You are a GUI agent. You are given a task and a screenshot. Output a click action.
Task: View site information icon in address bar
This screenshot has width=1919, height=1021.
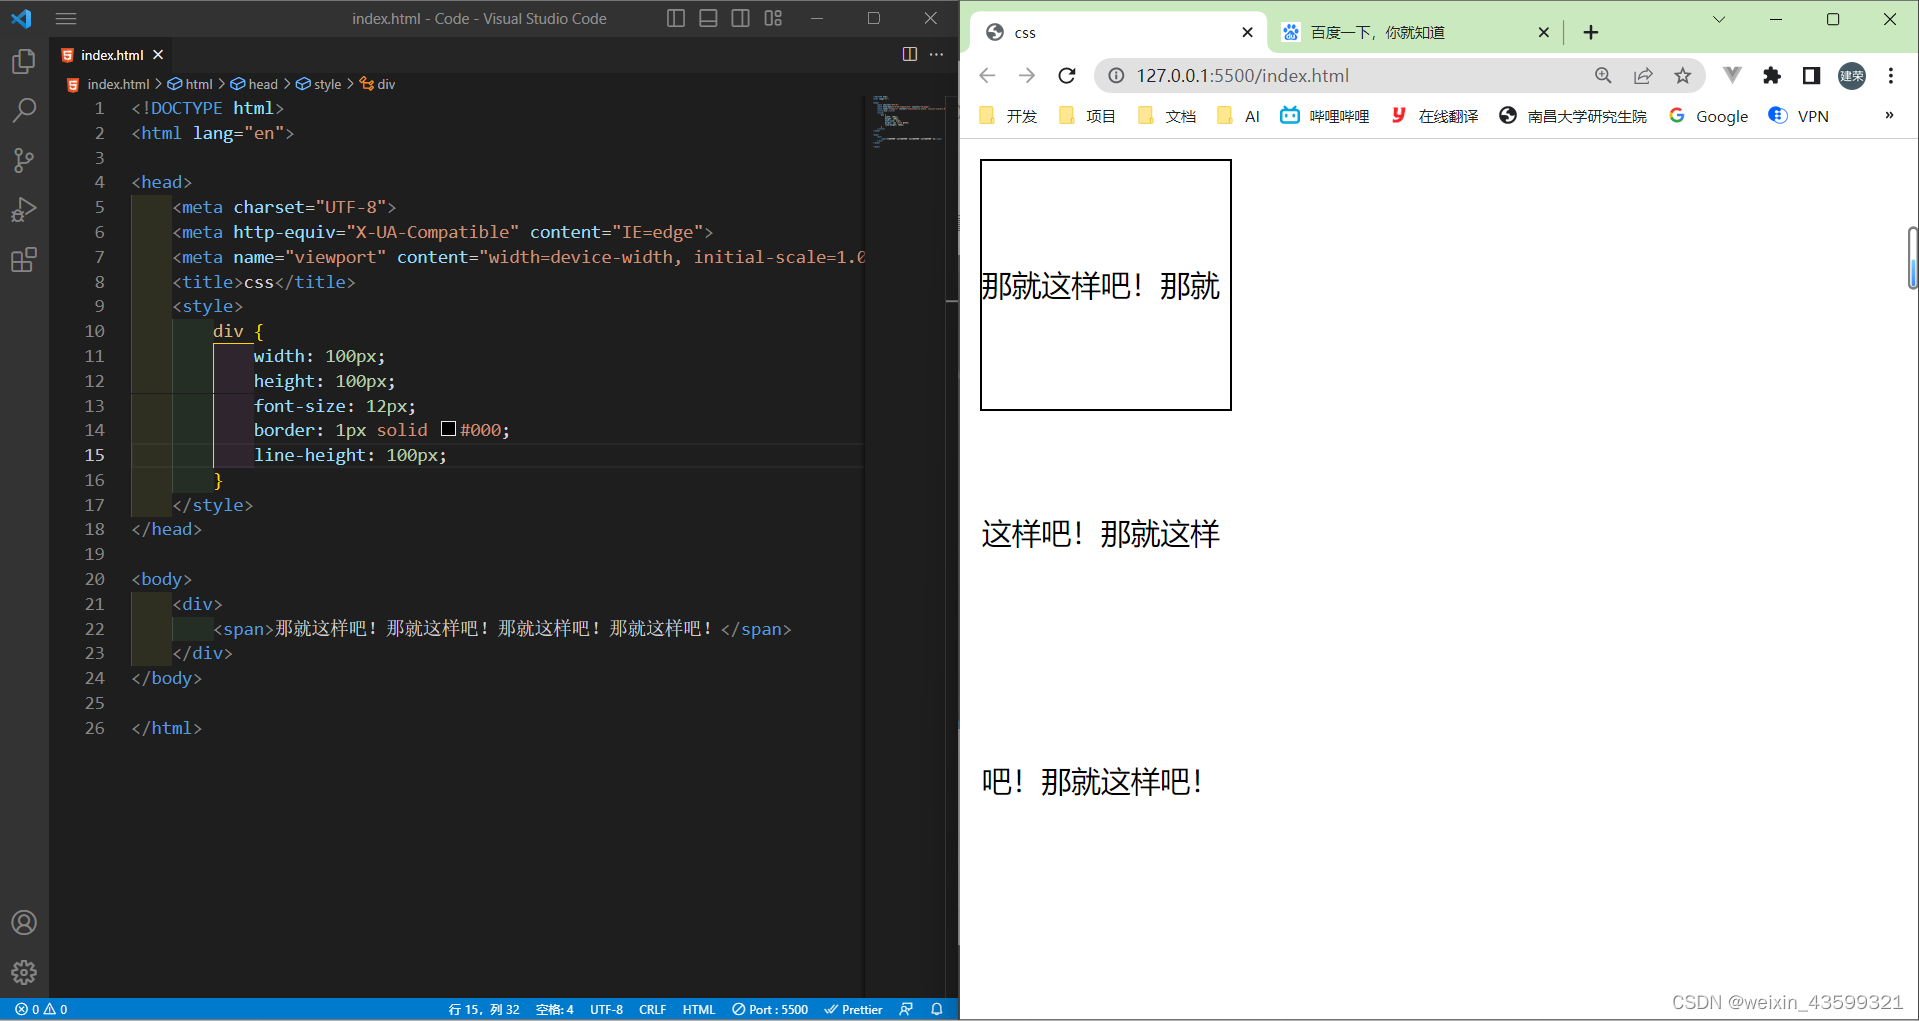[x=1116, y=75]
